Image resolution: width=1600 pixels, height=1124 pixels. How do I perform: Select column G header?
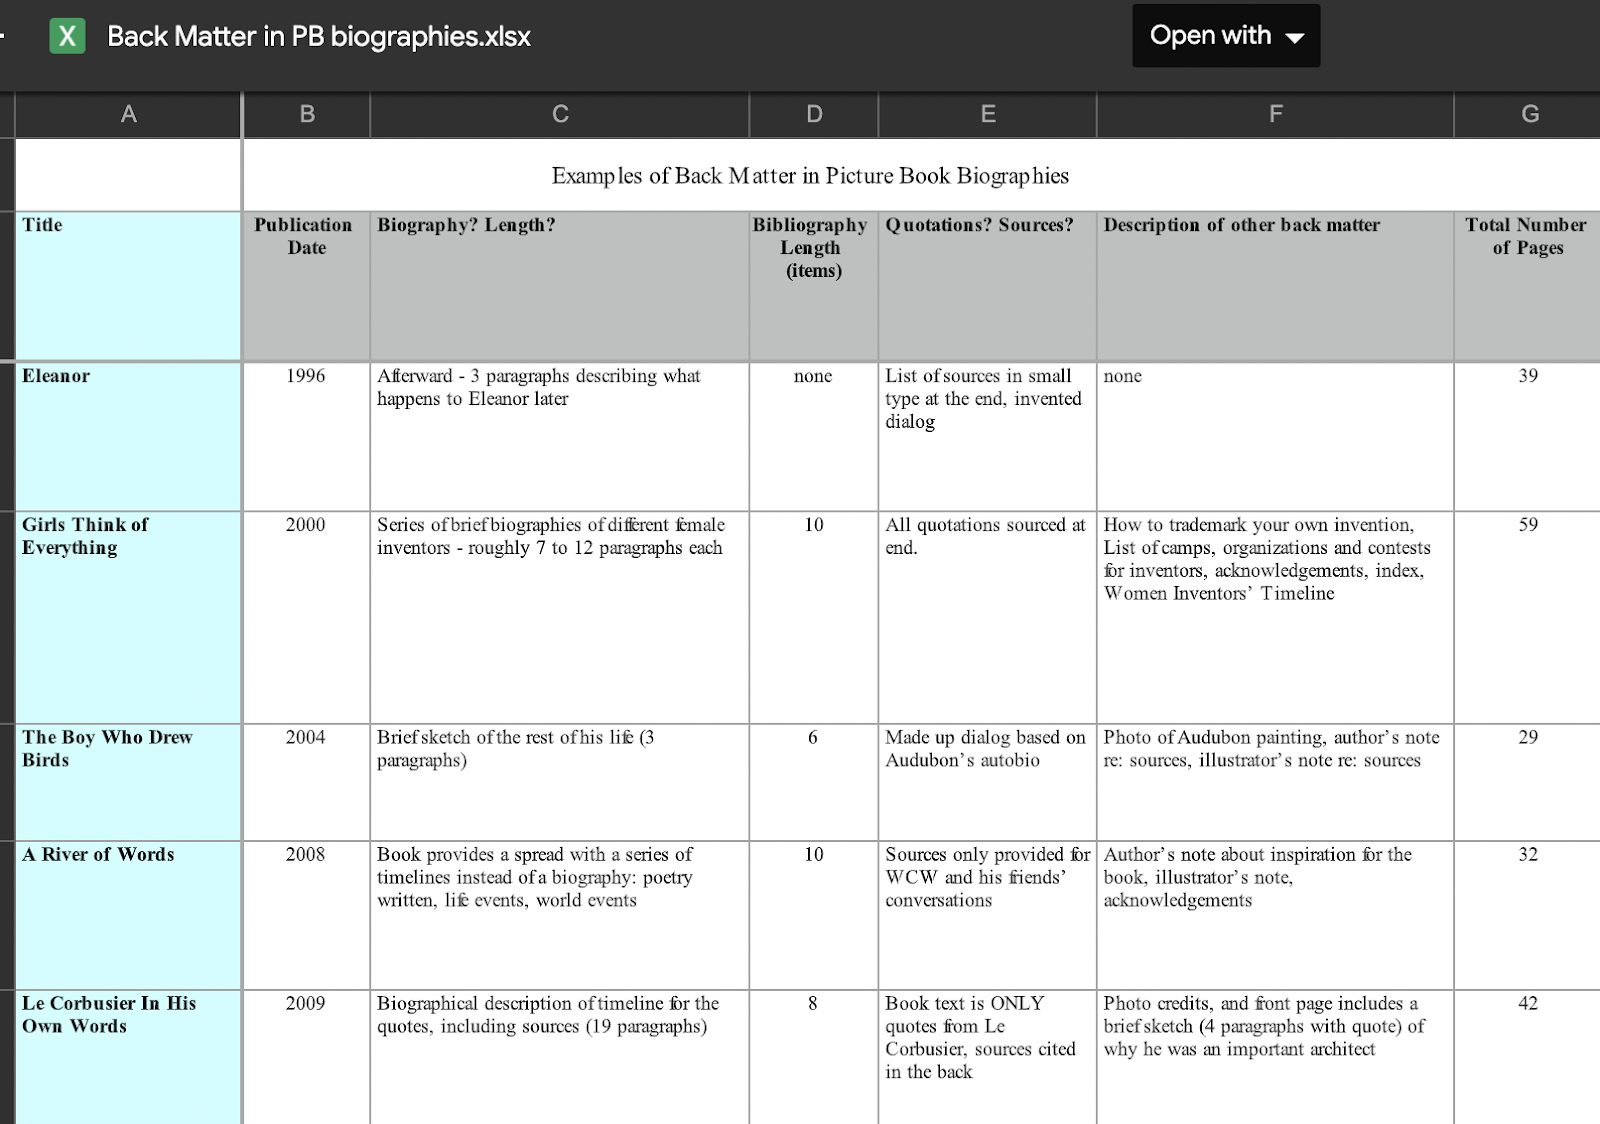click(1529, 115)
